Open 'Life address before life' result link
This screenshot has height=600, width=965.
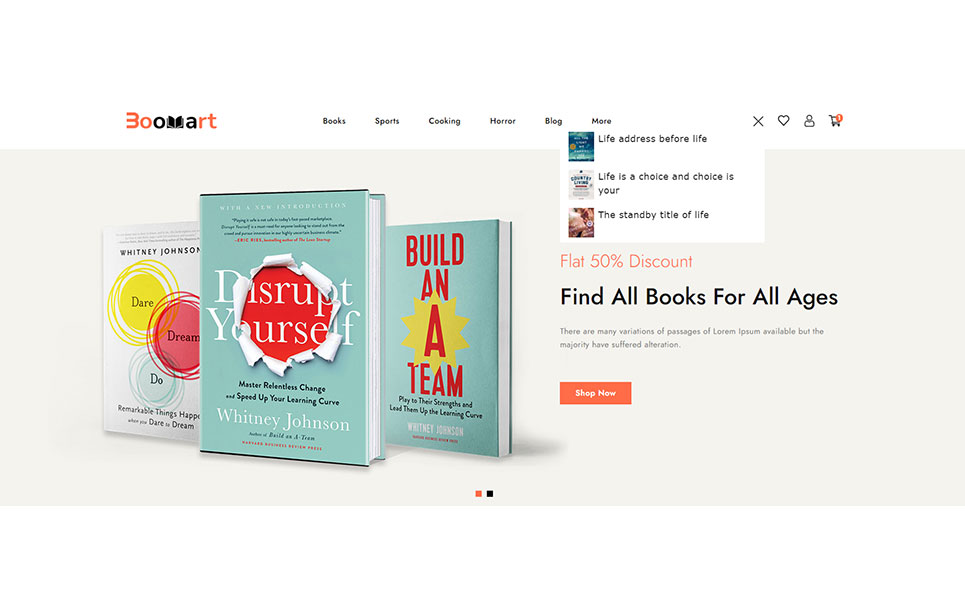652,139
